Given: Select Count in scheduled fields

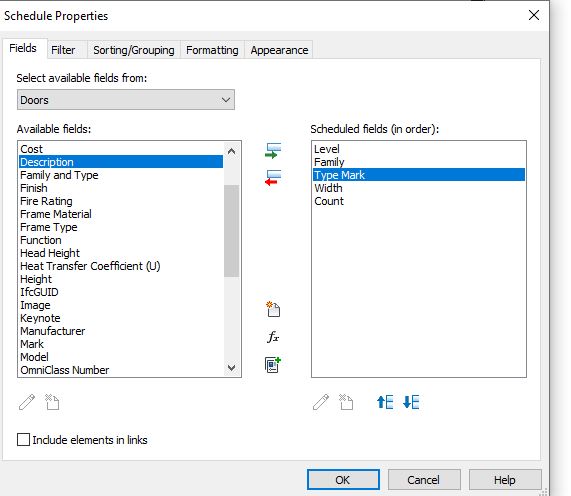Looking at the screenshot, I should point(419,201).
